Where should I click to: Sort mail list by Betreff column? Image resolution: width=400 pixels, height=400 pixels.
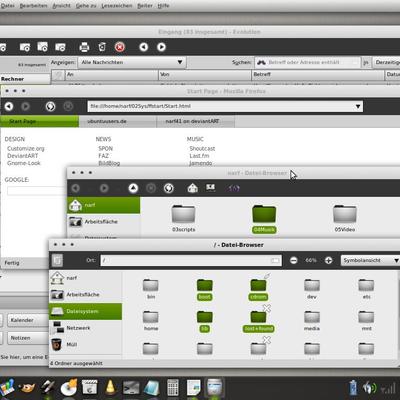click(318, 74)
